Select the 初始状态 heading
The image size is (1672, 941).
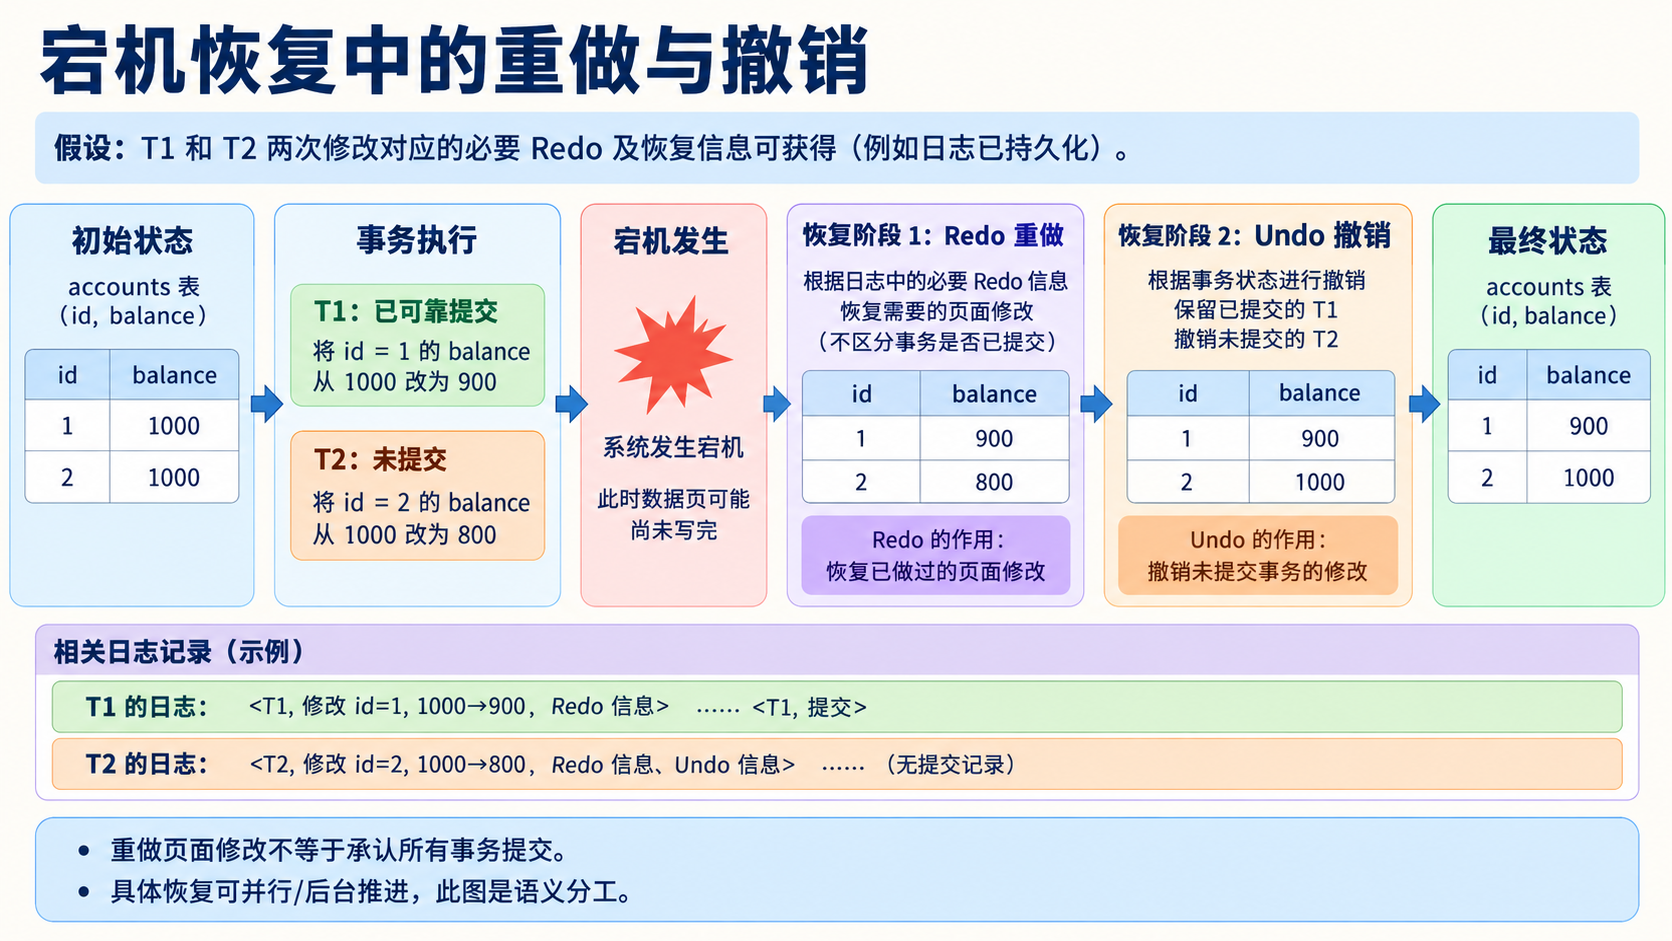pyautogui.click(x=132, y=240)
